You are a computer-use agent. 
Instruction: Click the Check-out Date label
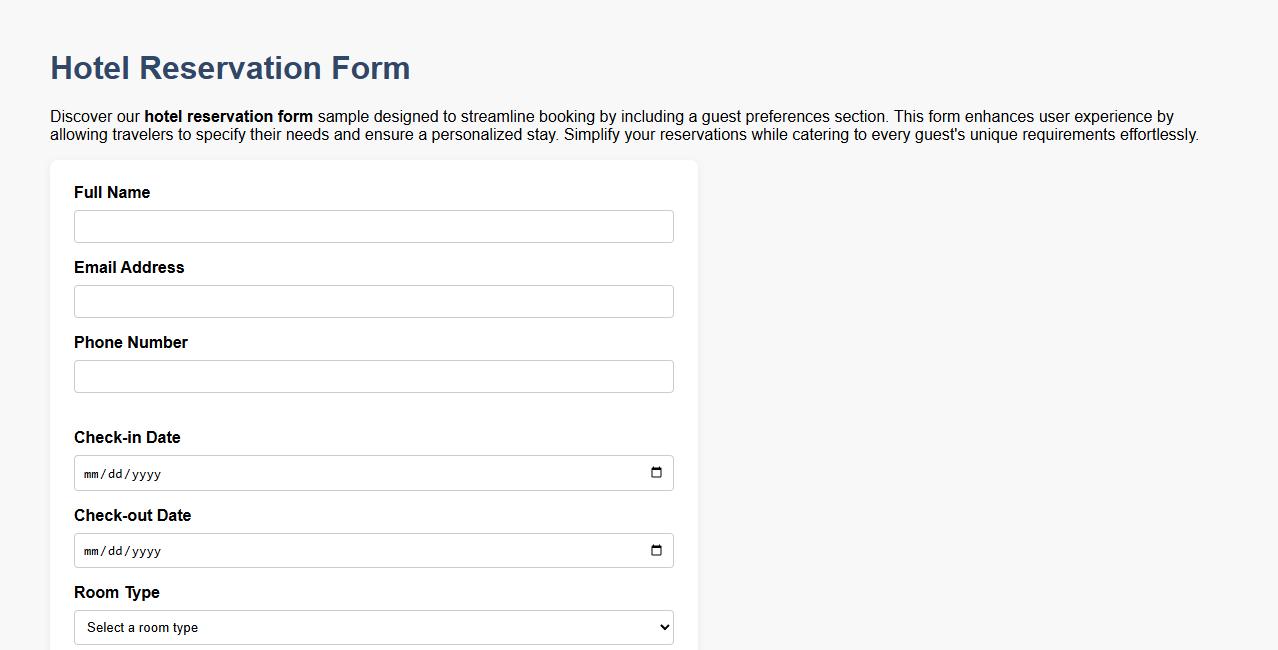point(132,515)
